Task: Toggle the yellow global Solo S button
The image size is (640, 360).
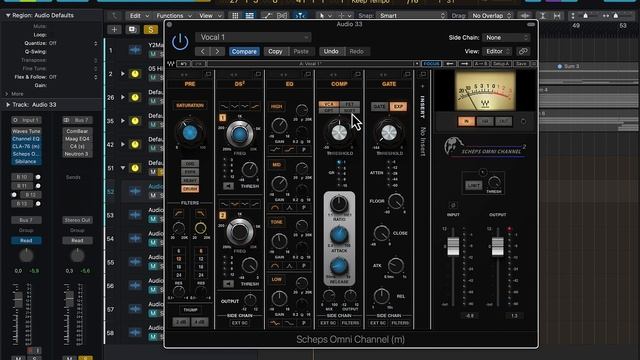Action: (151, 29)
